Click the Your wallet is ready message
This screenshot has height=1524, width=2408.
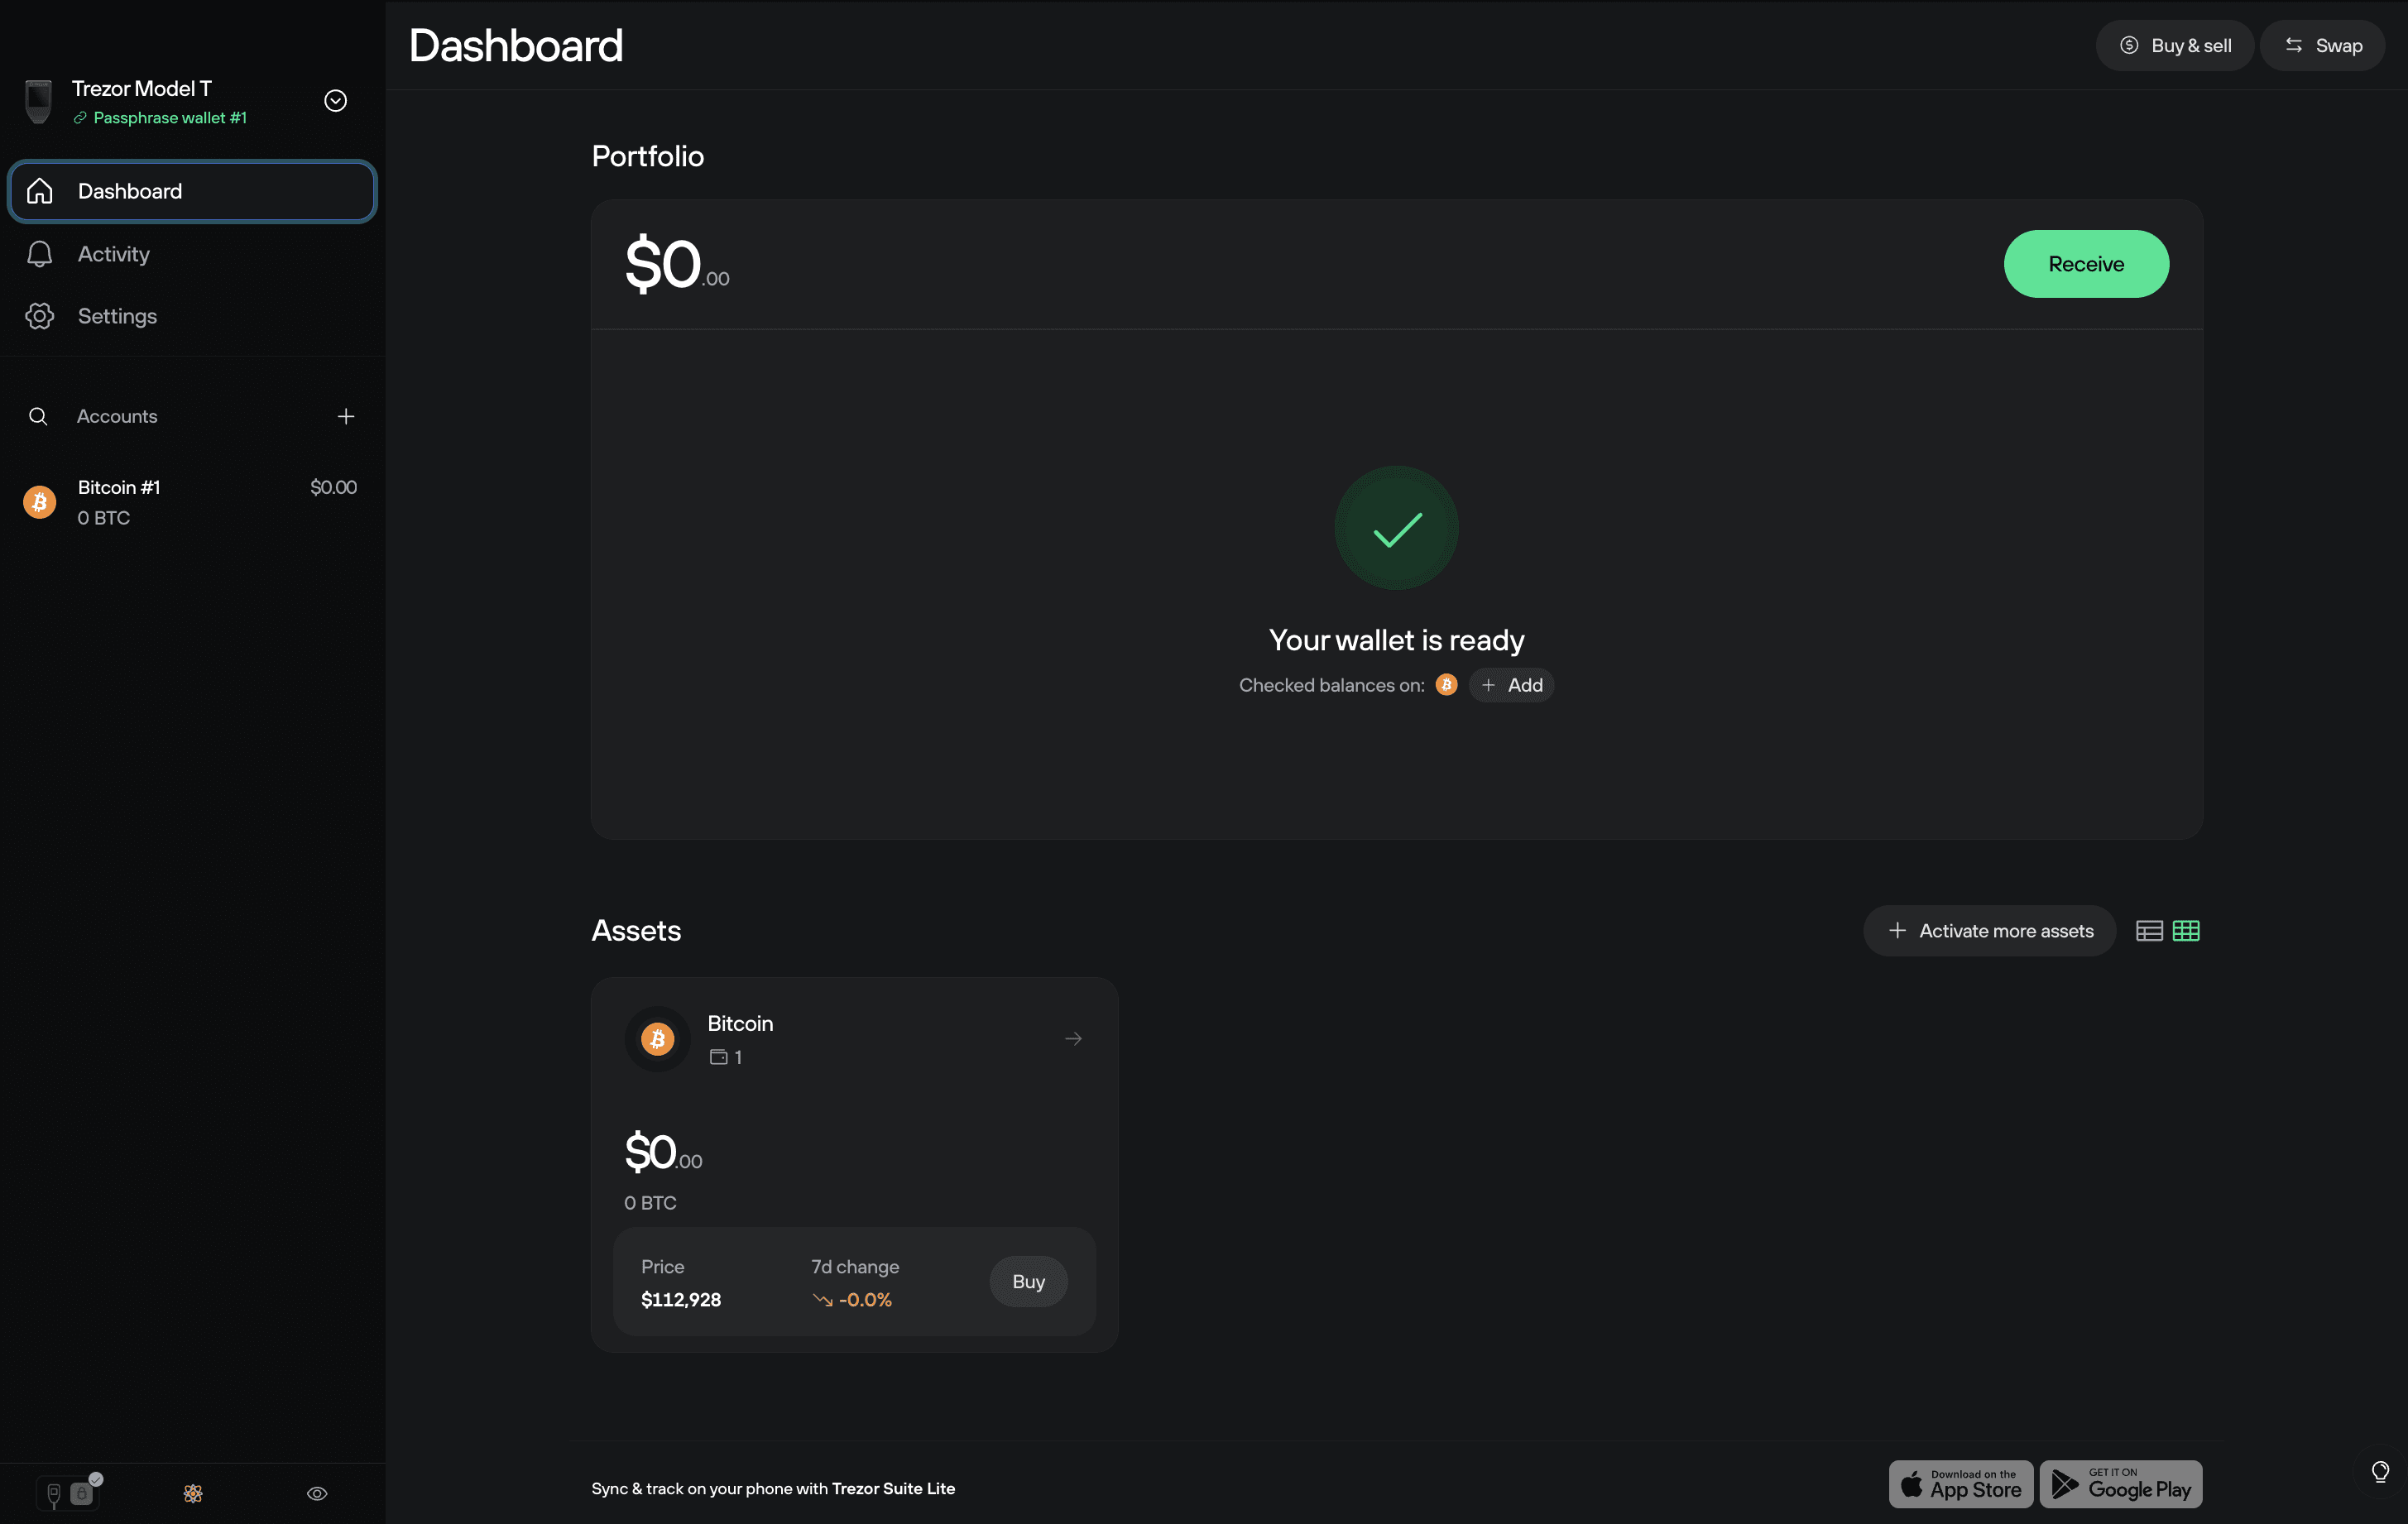pos(1396,640)
